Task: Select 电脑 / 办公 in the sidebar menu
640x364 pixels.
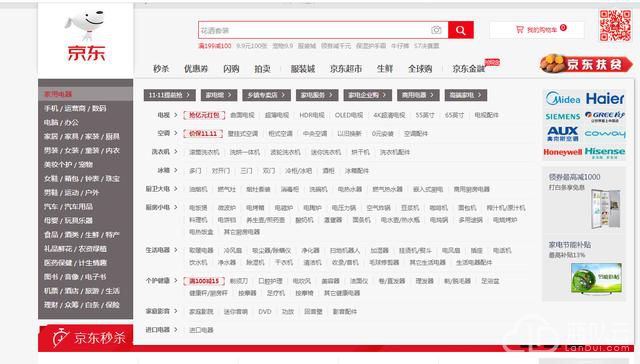Action: [61, 122]
